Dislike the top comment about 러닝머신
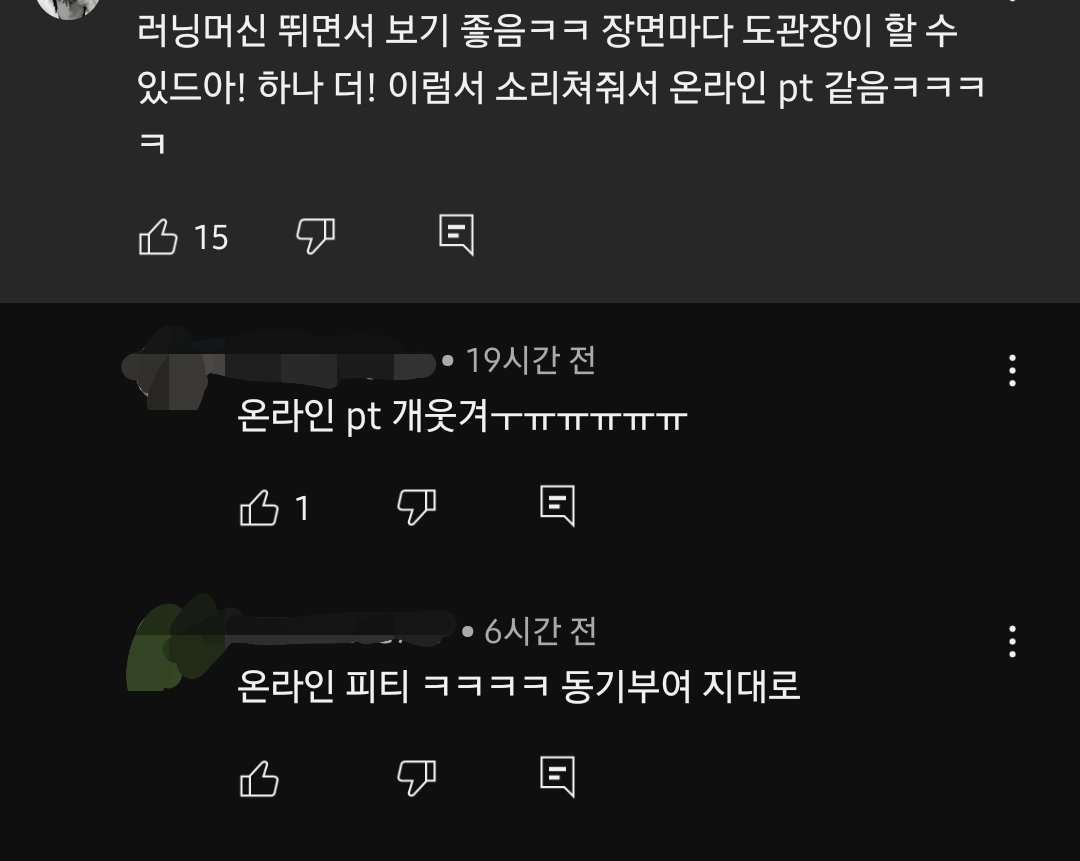Viewport: 1080px width, 861px height. pyautogui.click(x=315, y=236)
